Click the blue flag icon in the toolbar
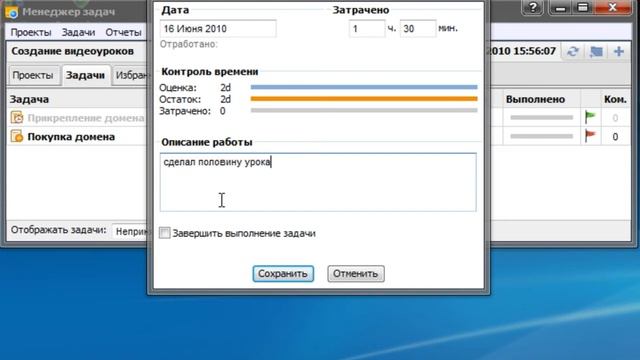 pyautogui.click(x=596, y=51)
